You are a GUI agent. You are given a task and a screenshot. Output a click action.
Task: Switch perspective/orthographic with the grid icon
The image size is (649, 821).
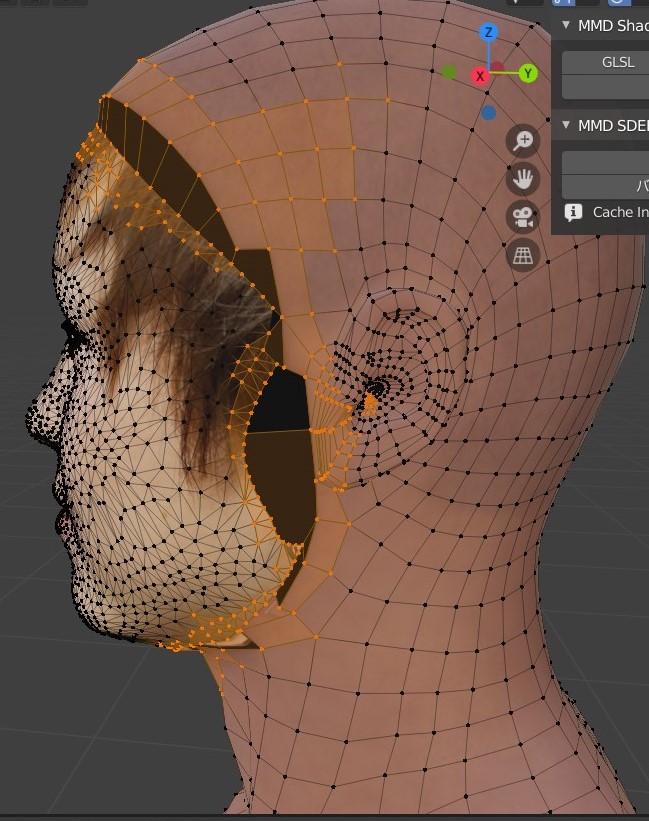(523, 255)
